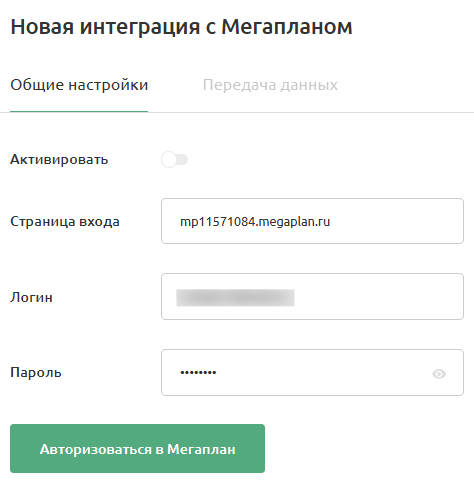
Task: Click the white knob of Активировать switch
Action: coord(169,160)
